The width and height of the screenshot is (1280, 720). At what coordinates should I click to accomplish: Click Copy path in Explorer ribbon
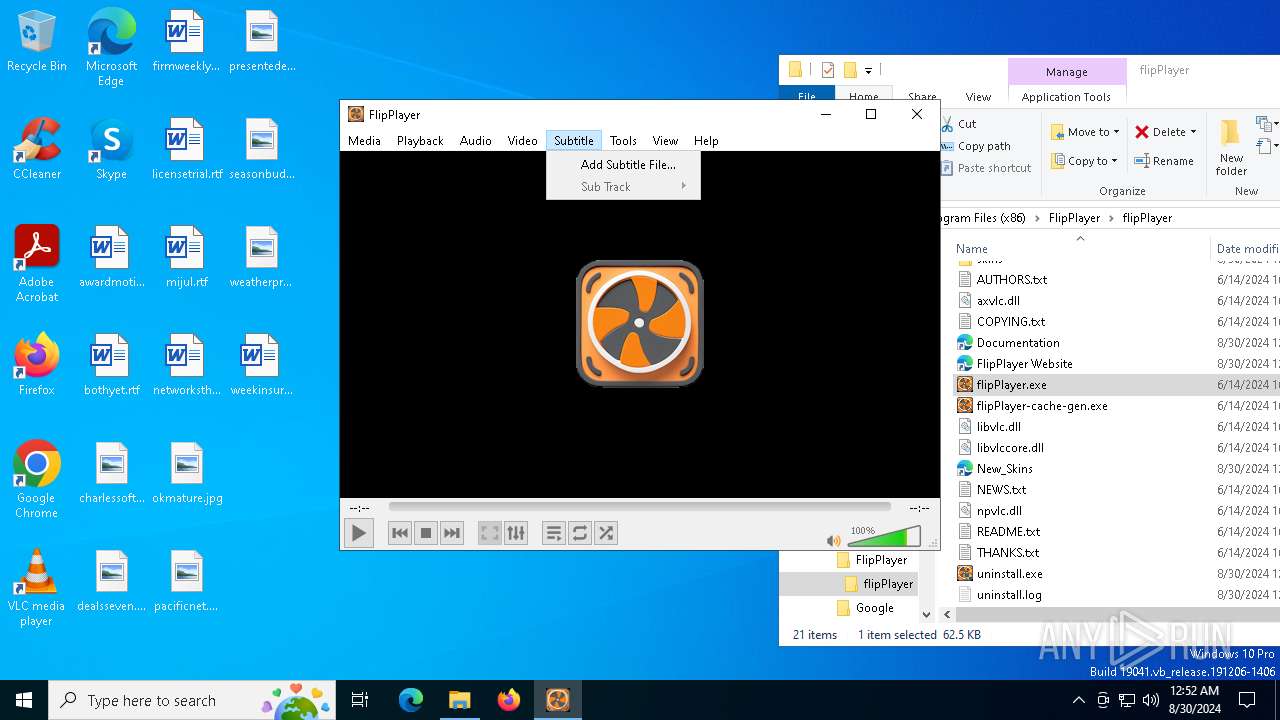pyautogui.click(x=975, y=146)
